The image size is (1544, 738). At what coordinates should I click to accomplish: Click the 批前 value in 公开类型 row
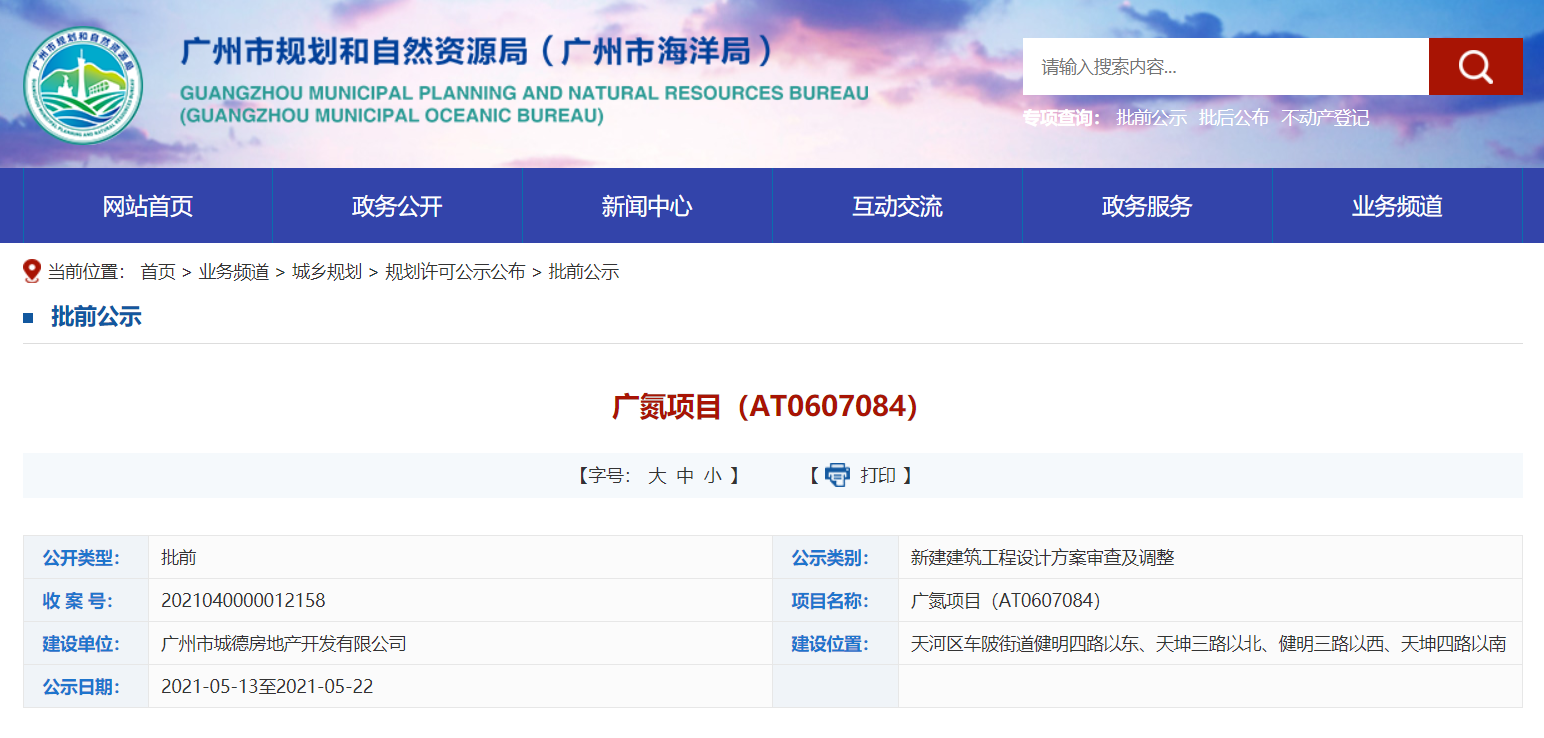tap(179, 558)
